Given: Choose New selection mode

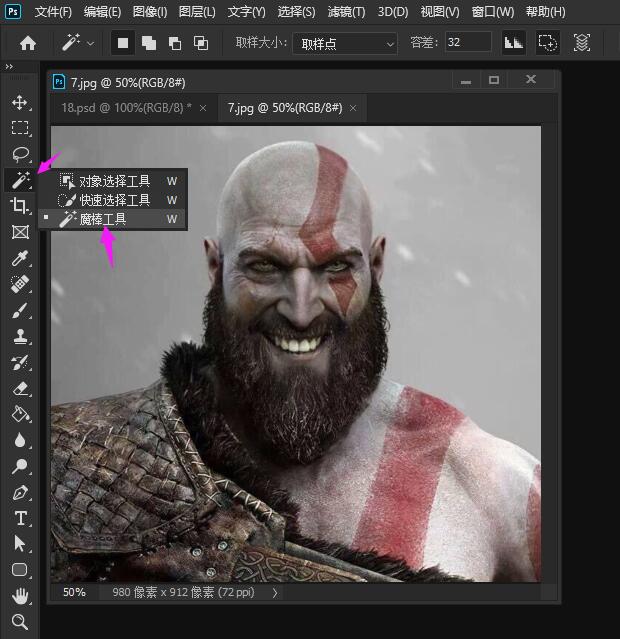Looking at the screenshot, I should click(123, 43).
